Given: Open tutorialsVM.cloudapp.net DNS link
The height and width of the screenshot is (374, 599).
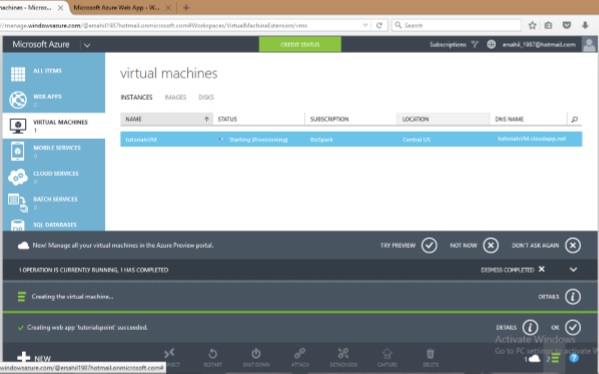Looking at the screenshot, I should [x=532, y=139].
